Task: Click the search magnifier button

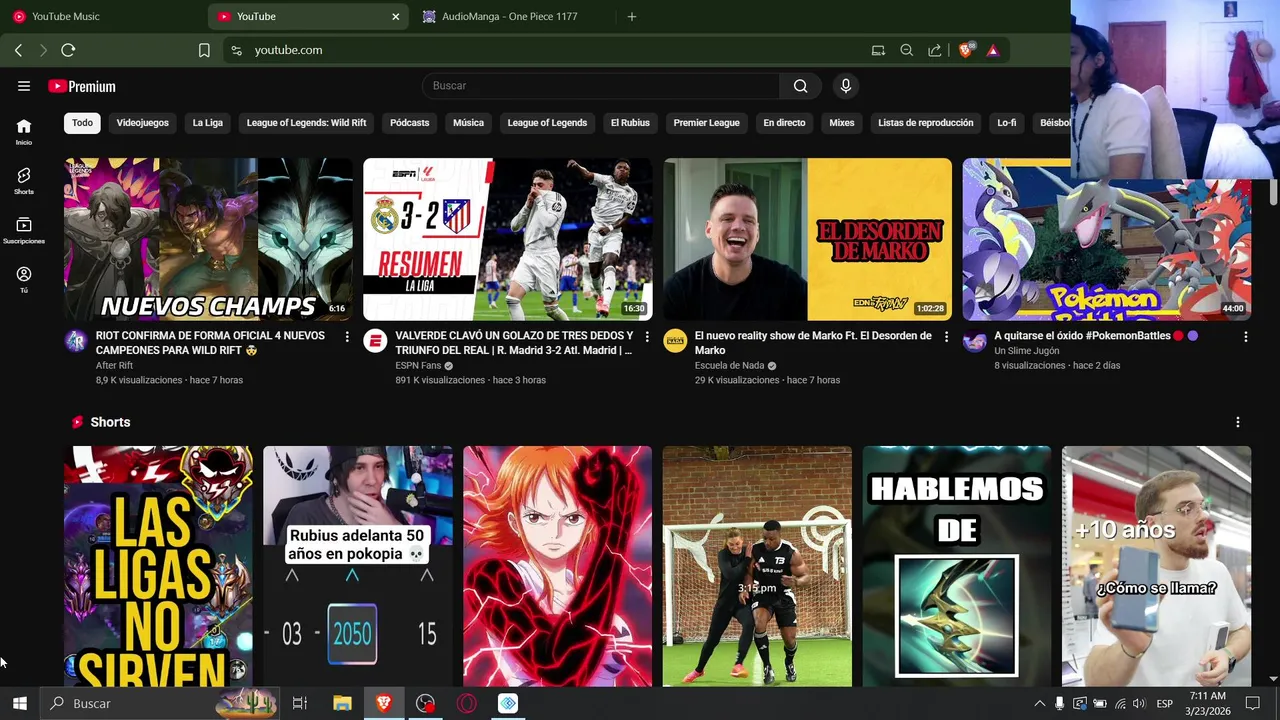Action: [800, 86]
